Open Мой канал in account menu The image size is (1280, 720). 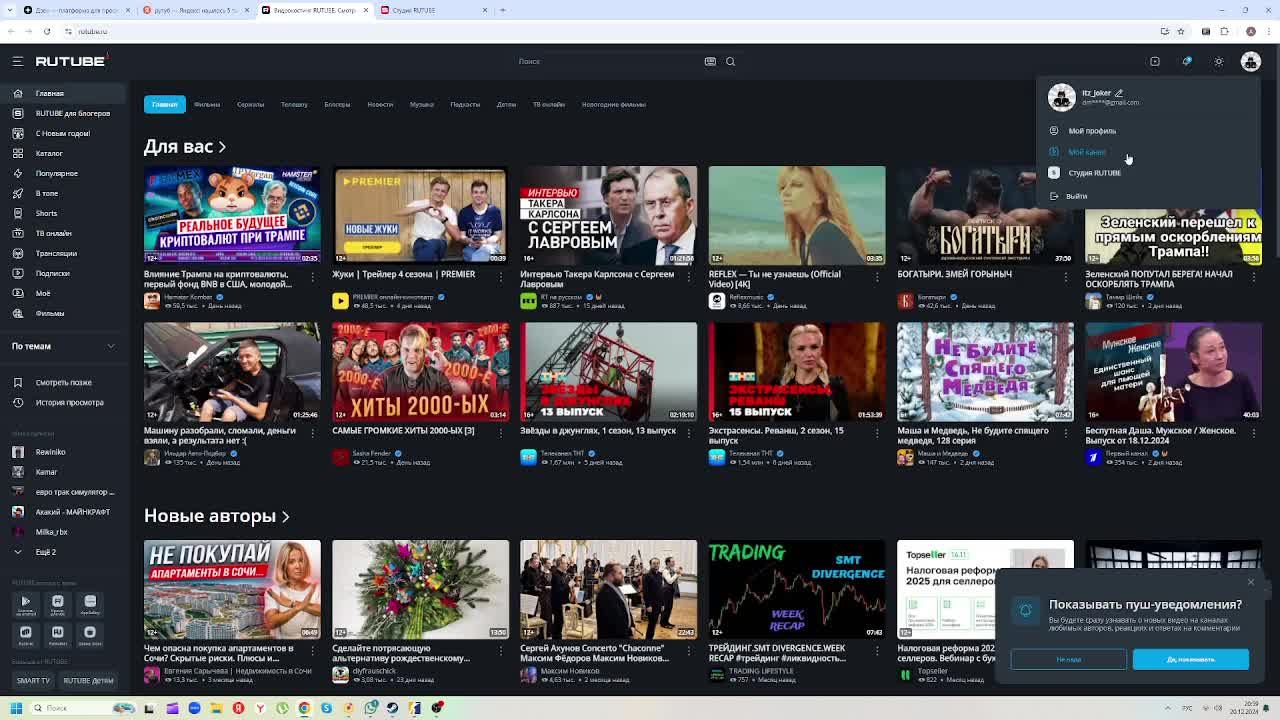(x=1086, y=152)
